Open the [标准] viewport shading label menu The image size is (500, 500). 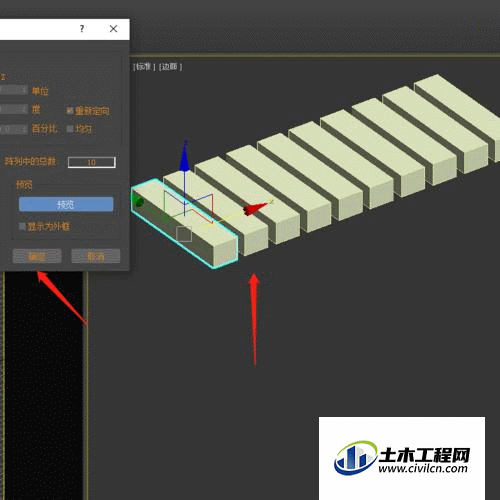(x=144, y=67)
